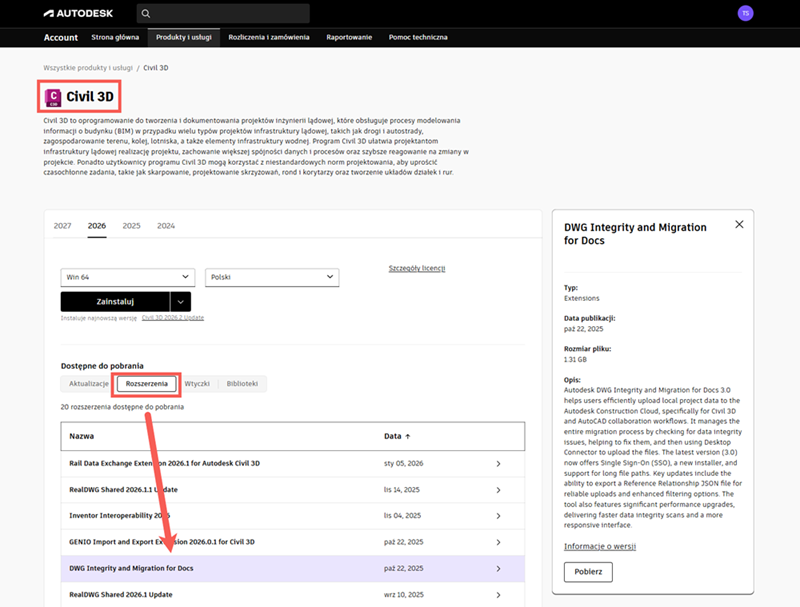Expand the Zainstaluj options arrow
Image resolution: width=800 pixels, height=607 pixels.
[x=181, y=302]
